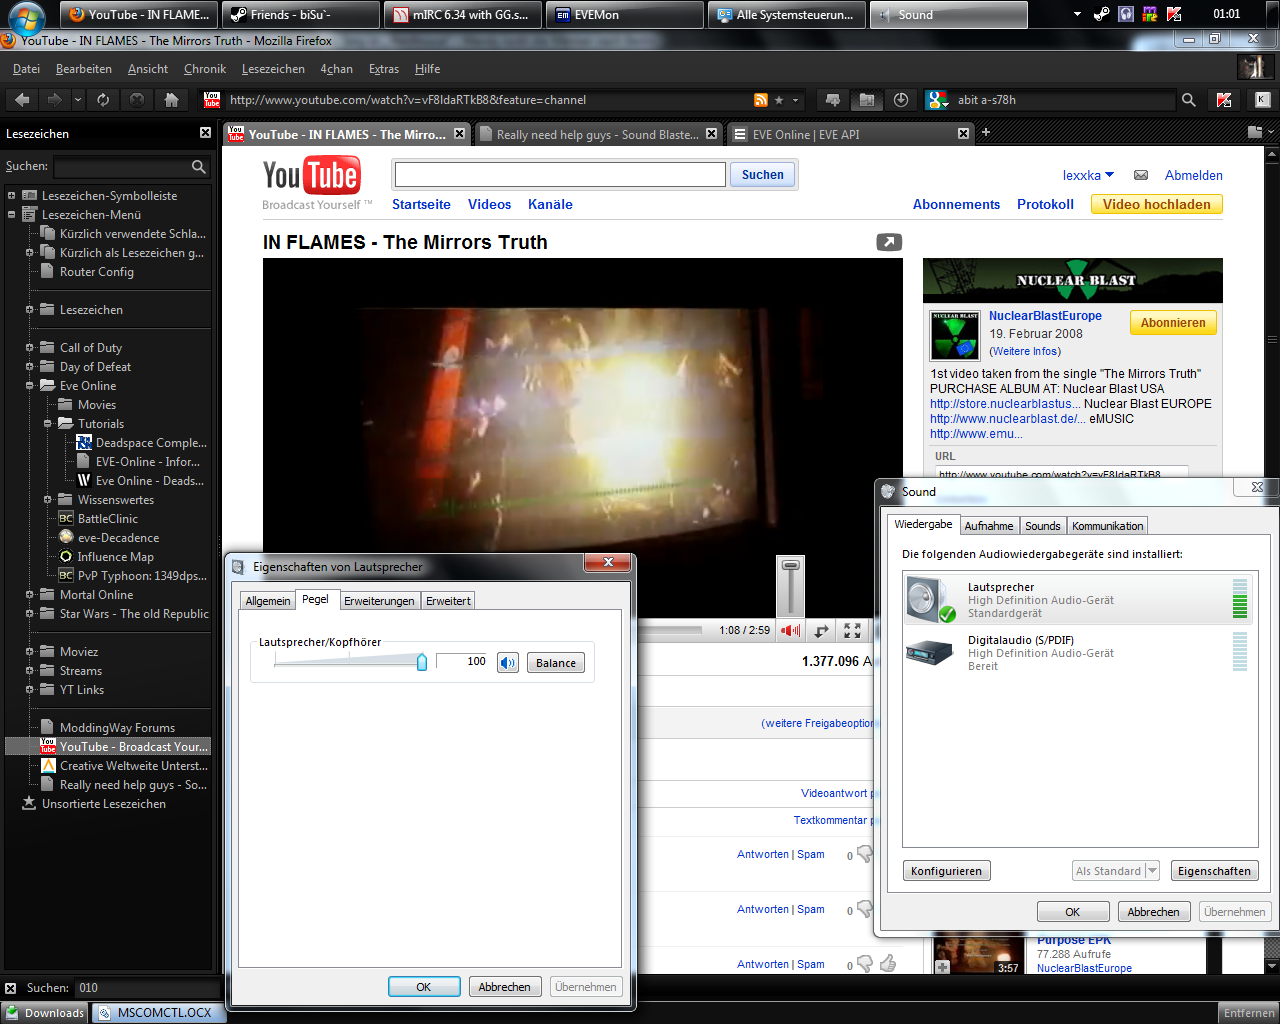
Task: Expand the Streams bookmark folder
Action: click(x=29, y=671)
